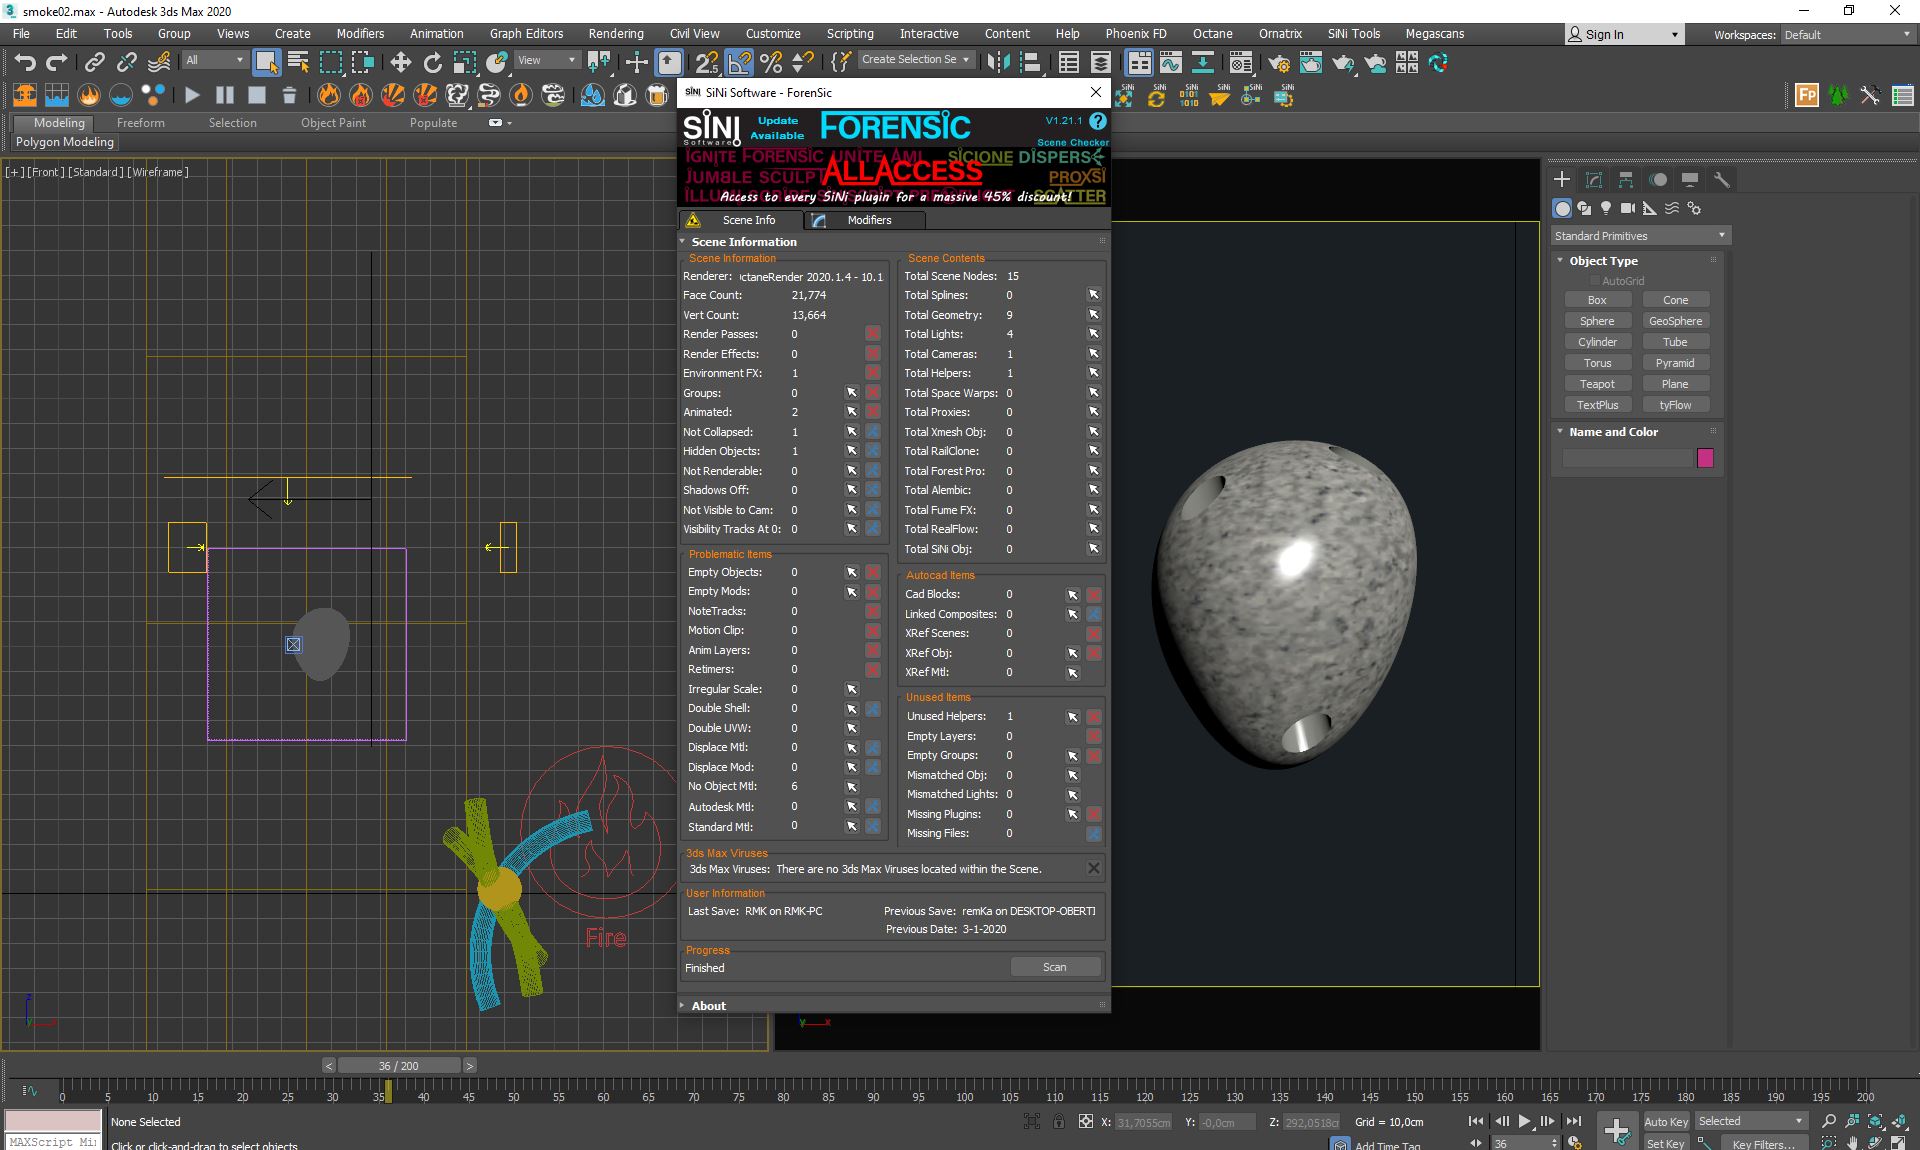Click the Phoenix FD beer preset icon
Image resolution: width=1920 pixels, height=1150 pixels.
[x=657, y=95]
